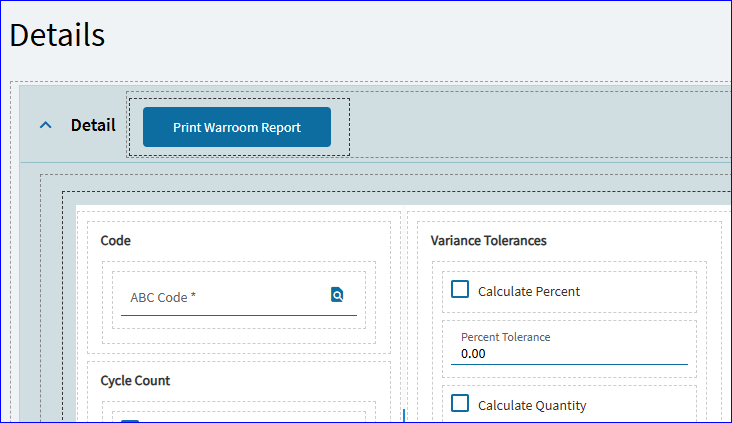The width and height of the screenshot is (732, 423).
Task: Click the blue vertical splitter beside Cycle Count
Action: coord(404,415)
